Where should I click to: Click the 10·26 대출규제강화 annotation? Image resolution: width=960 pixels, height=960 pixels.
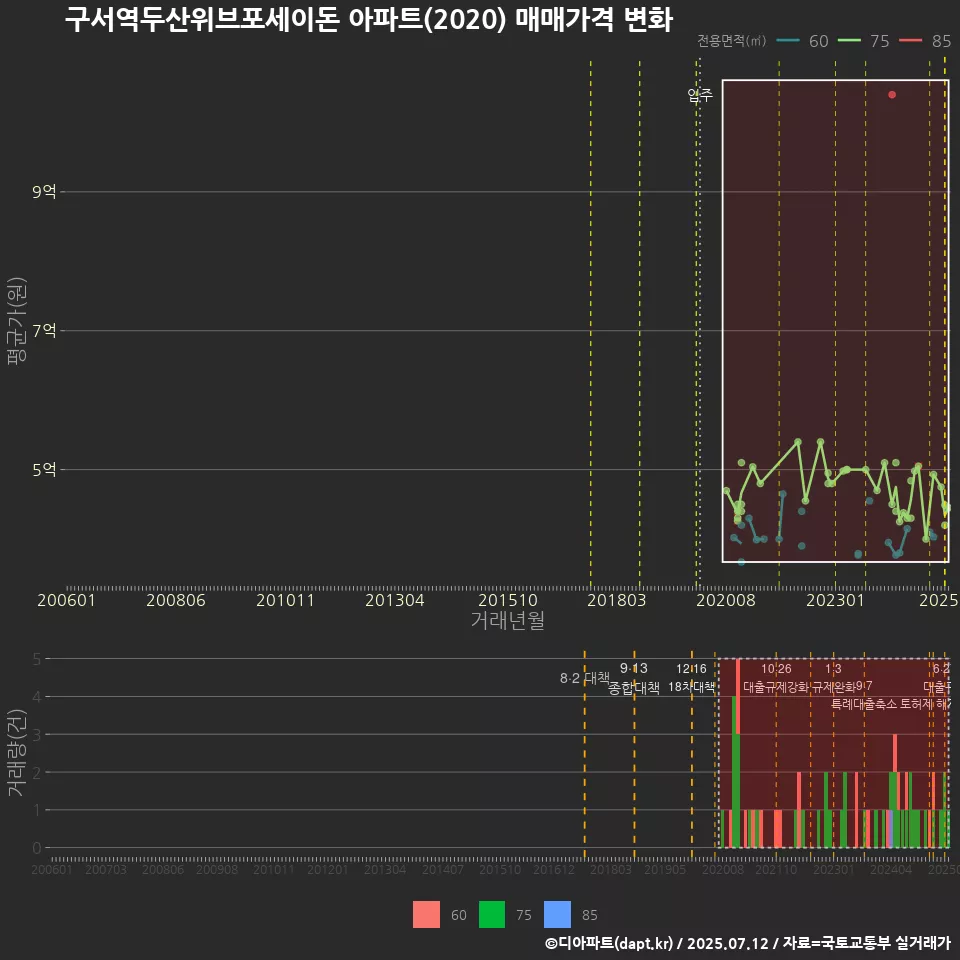[x=776, y=678]
